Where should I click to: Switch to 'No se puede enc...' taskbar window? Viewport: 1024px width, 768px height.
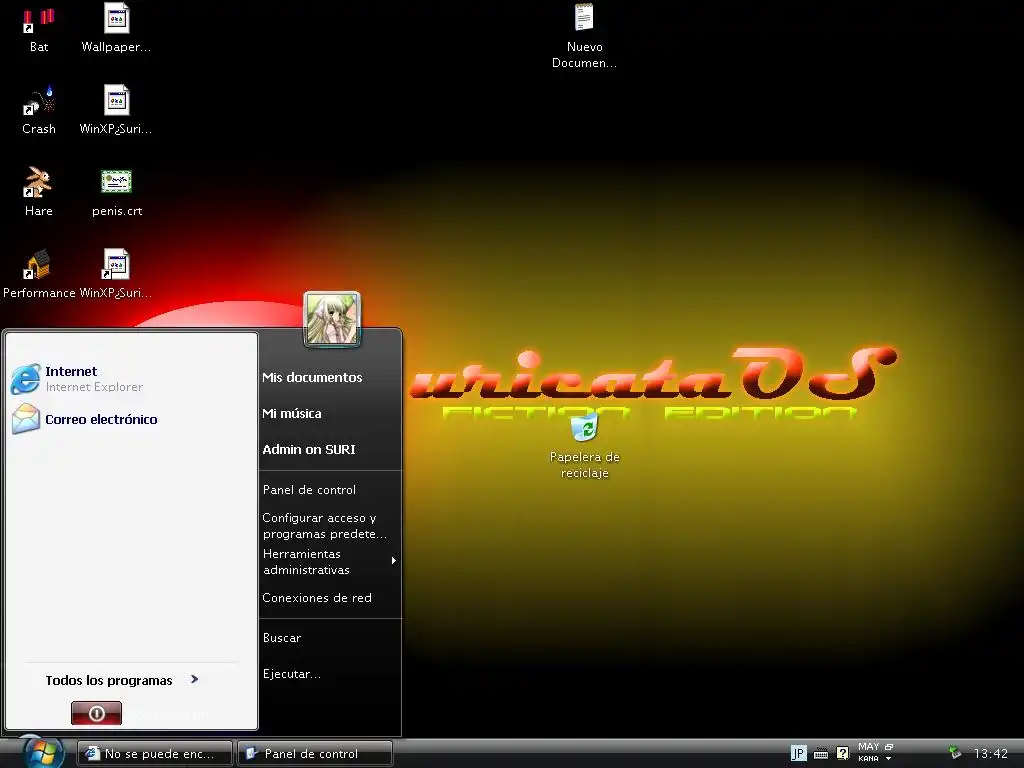pyautogui.click(x=155, y=754)
